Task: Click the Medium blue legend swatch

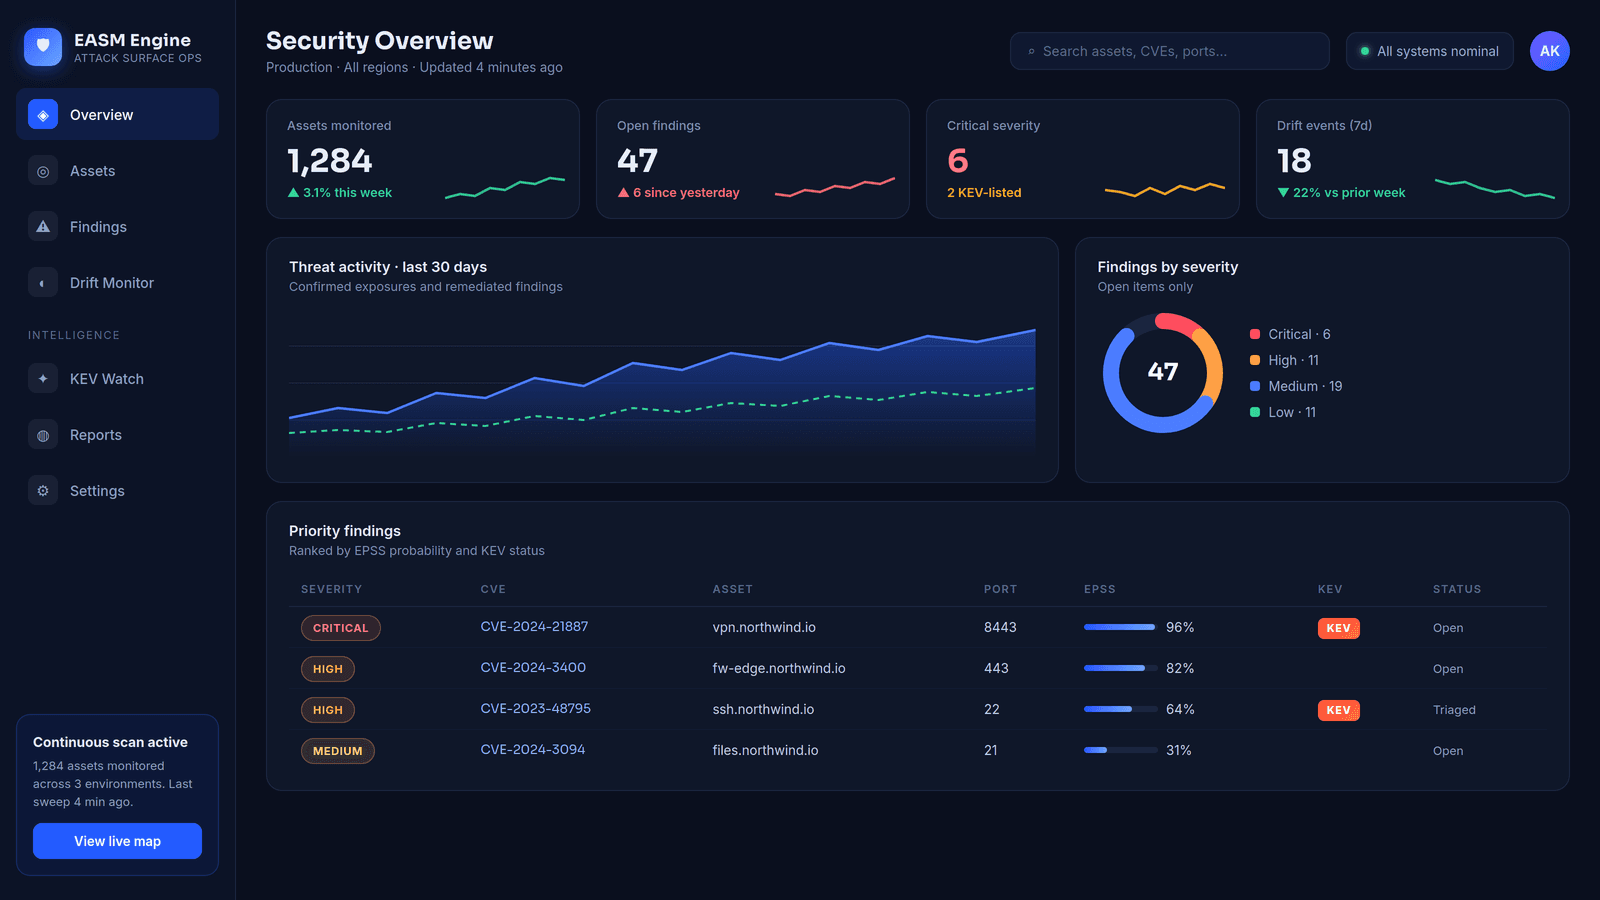Action: pyautogui.click(x=1255, y=386)
